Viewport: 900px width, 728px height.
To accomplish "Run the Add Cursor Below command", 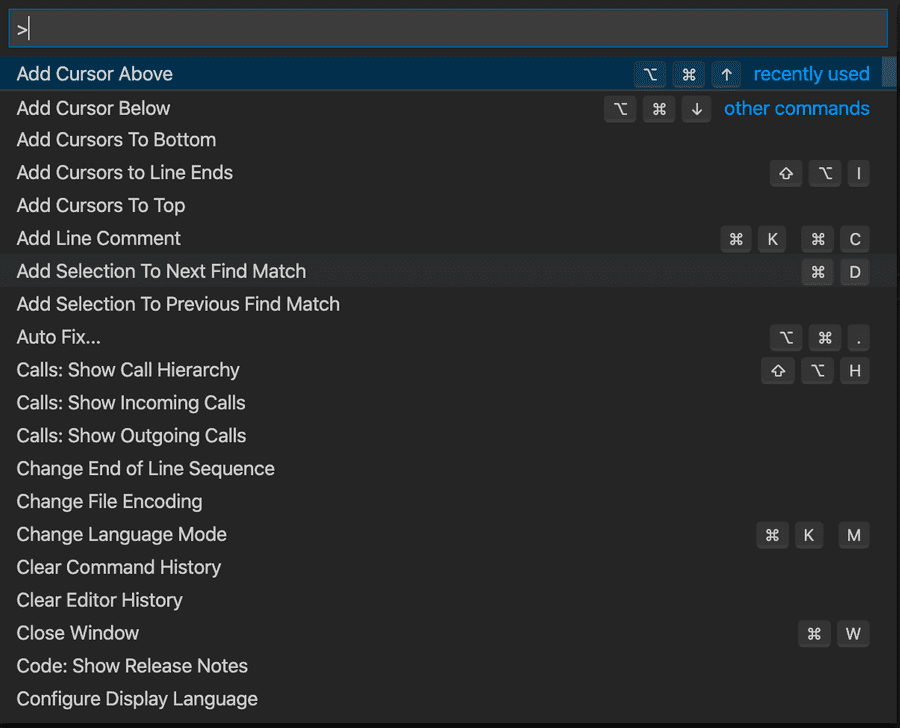I will point(94,108).
